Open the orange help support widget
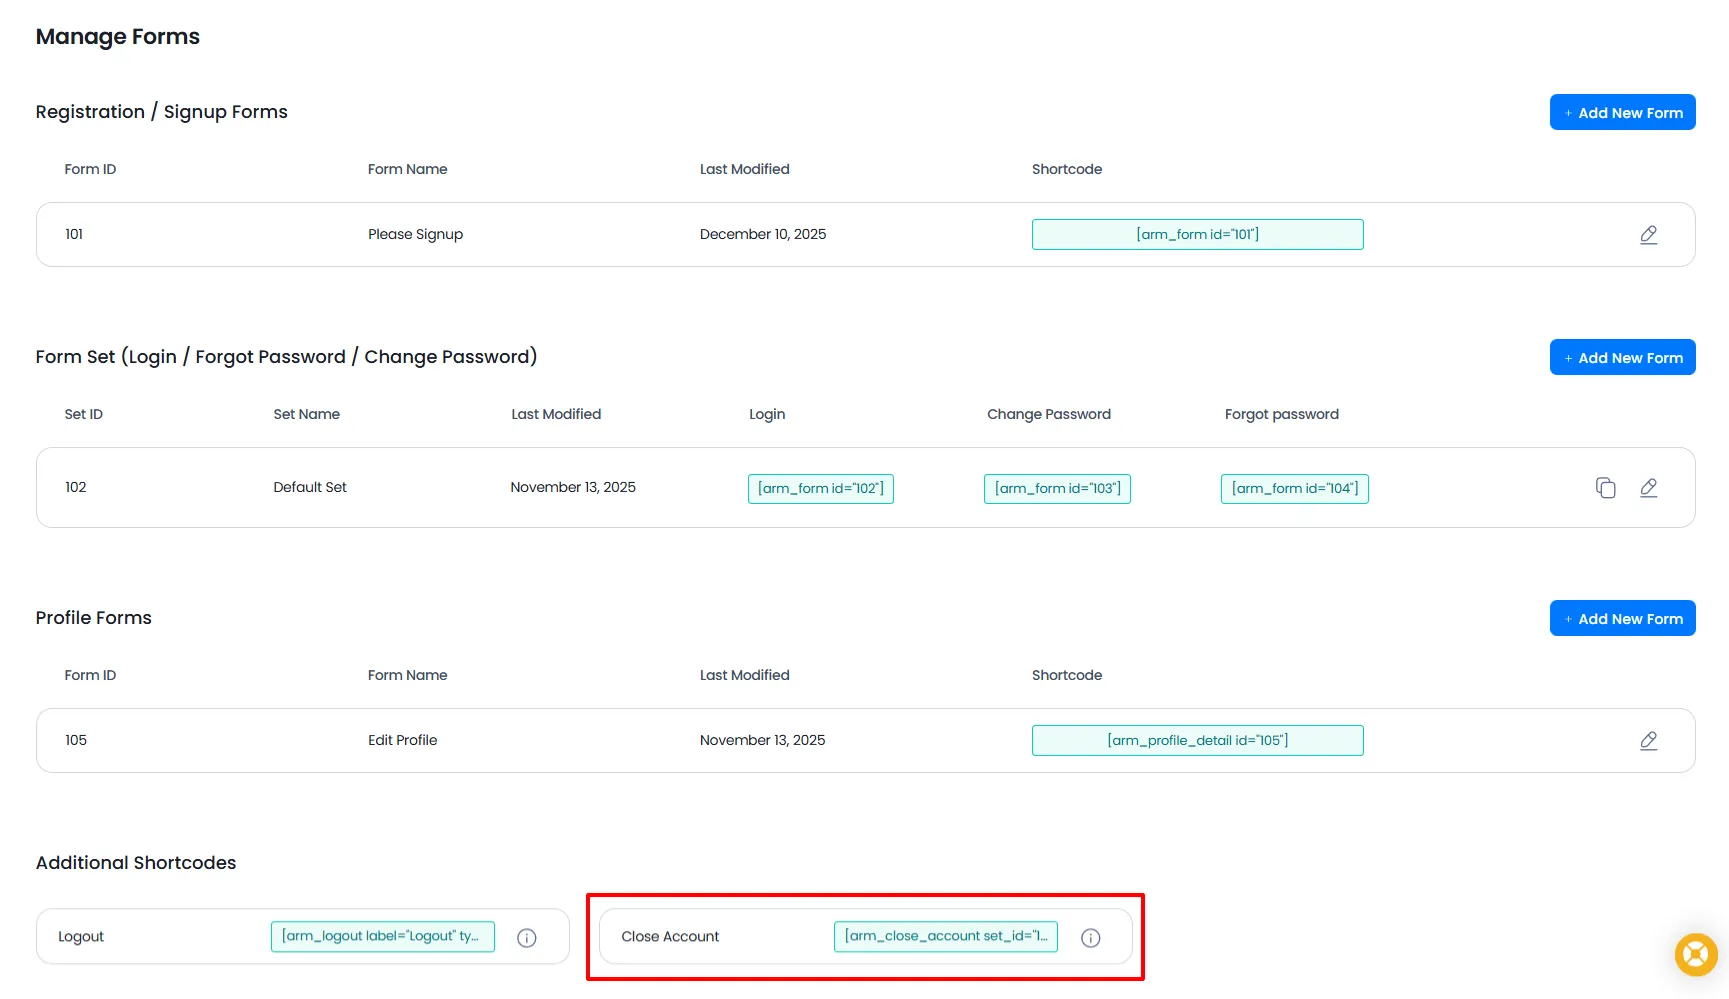This screenshot has width=1729, height=999. [x=1695, y=954]
